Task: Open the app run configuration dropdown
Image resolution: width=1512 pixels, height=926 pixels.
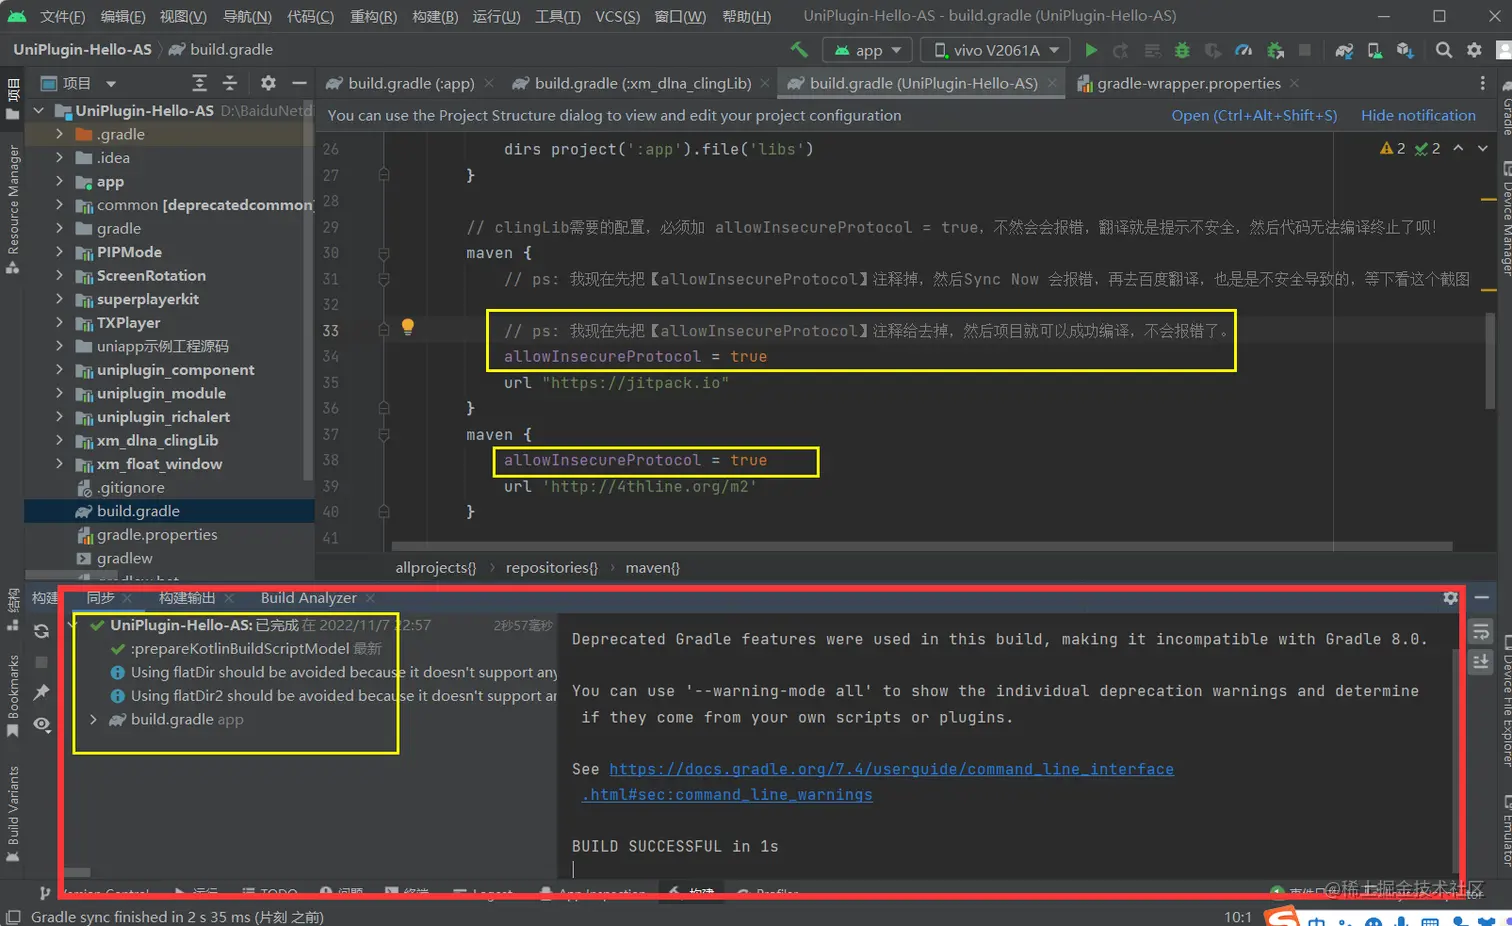Action: click(867, 50)
